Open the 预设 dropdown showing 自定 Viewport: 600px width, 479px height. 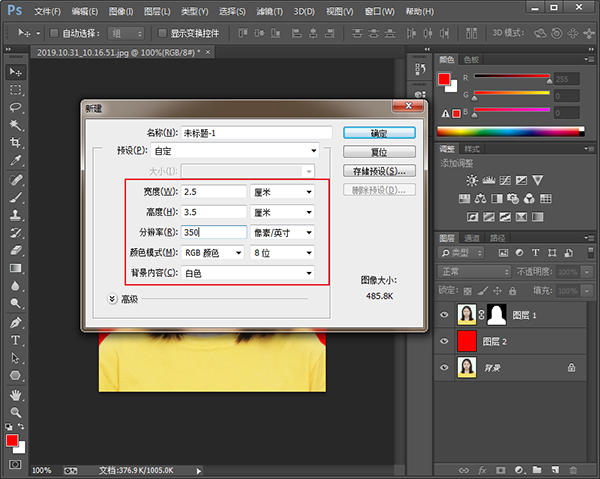(x=248, y=151)
